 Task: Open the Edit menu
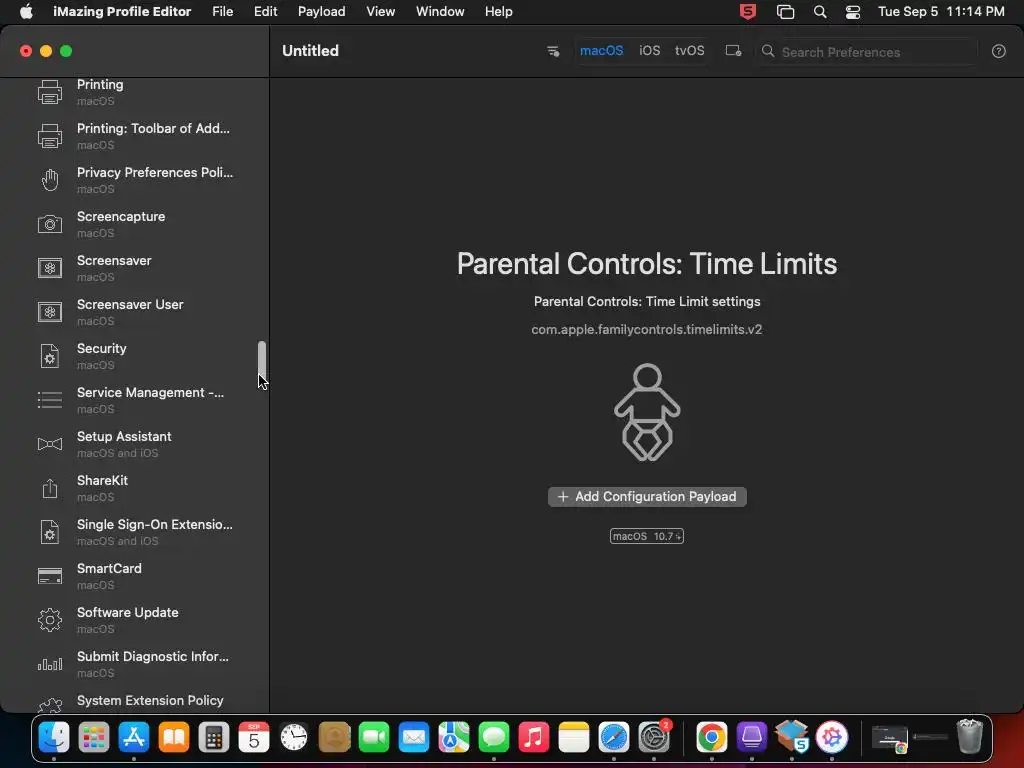265,12
